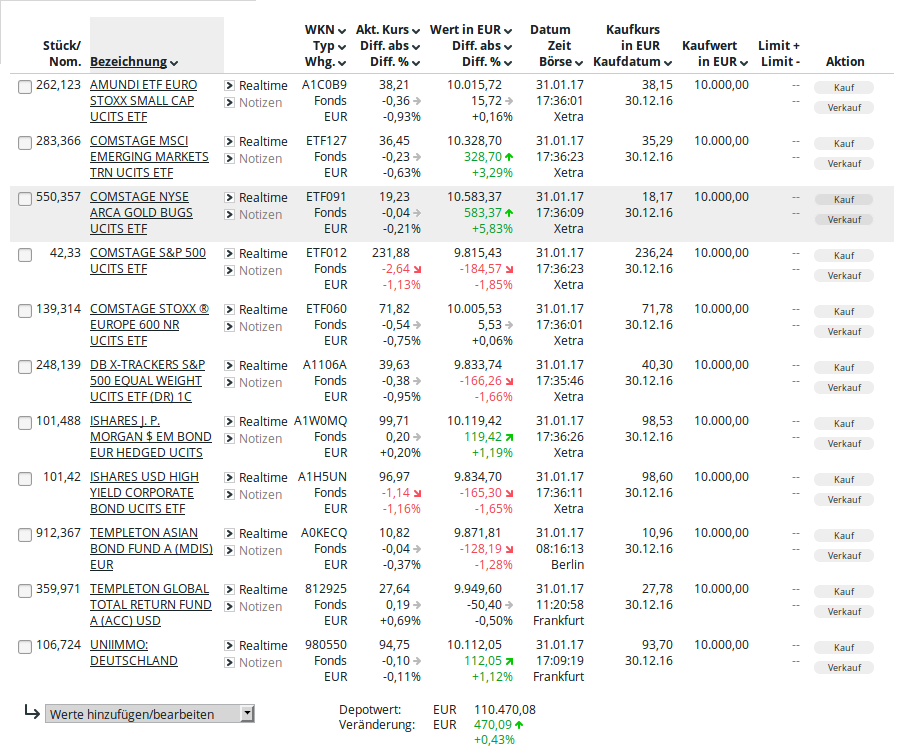This screenshot has height=753, width=900.
Task: Sort by WKN column arrow
Action: pos(342,31)
